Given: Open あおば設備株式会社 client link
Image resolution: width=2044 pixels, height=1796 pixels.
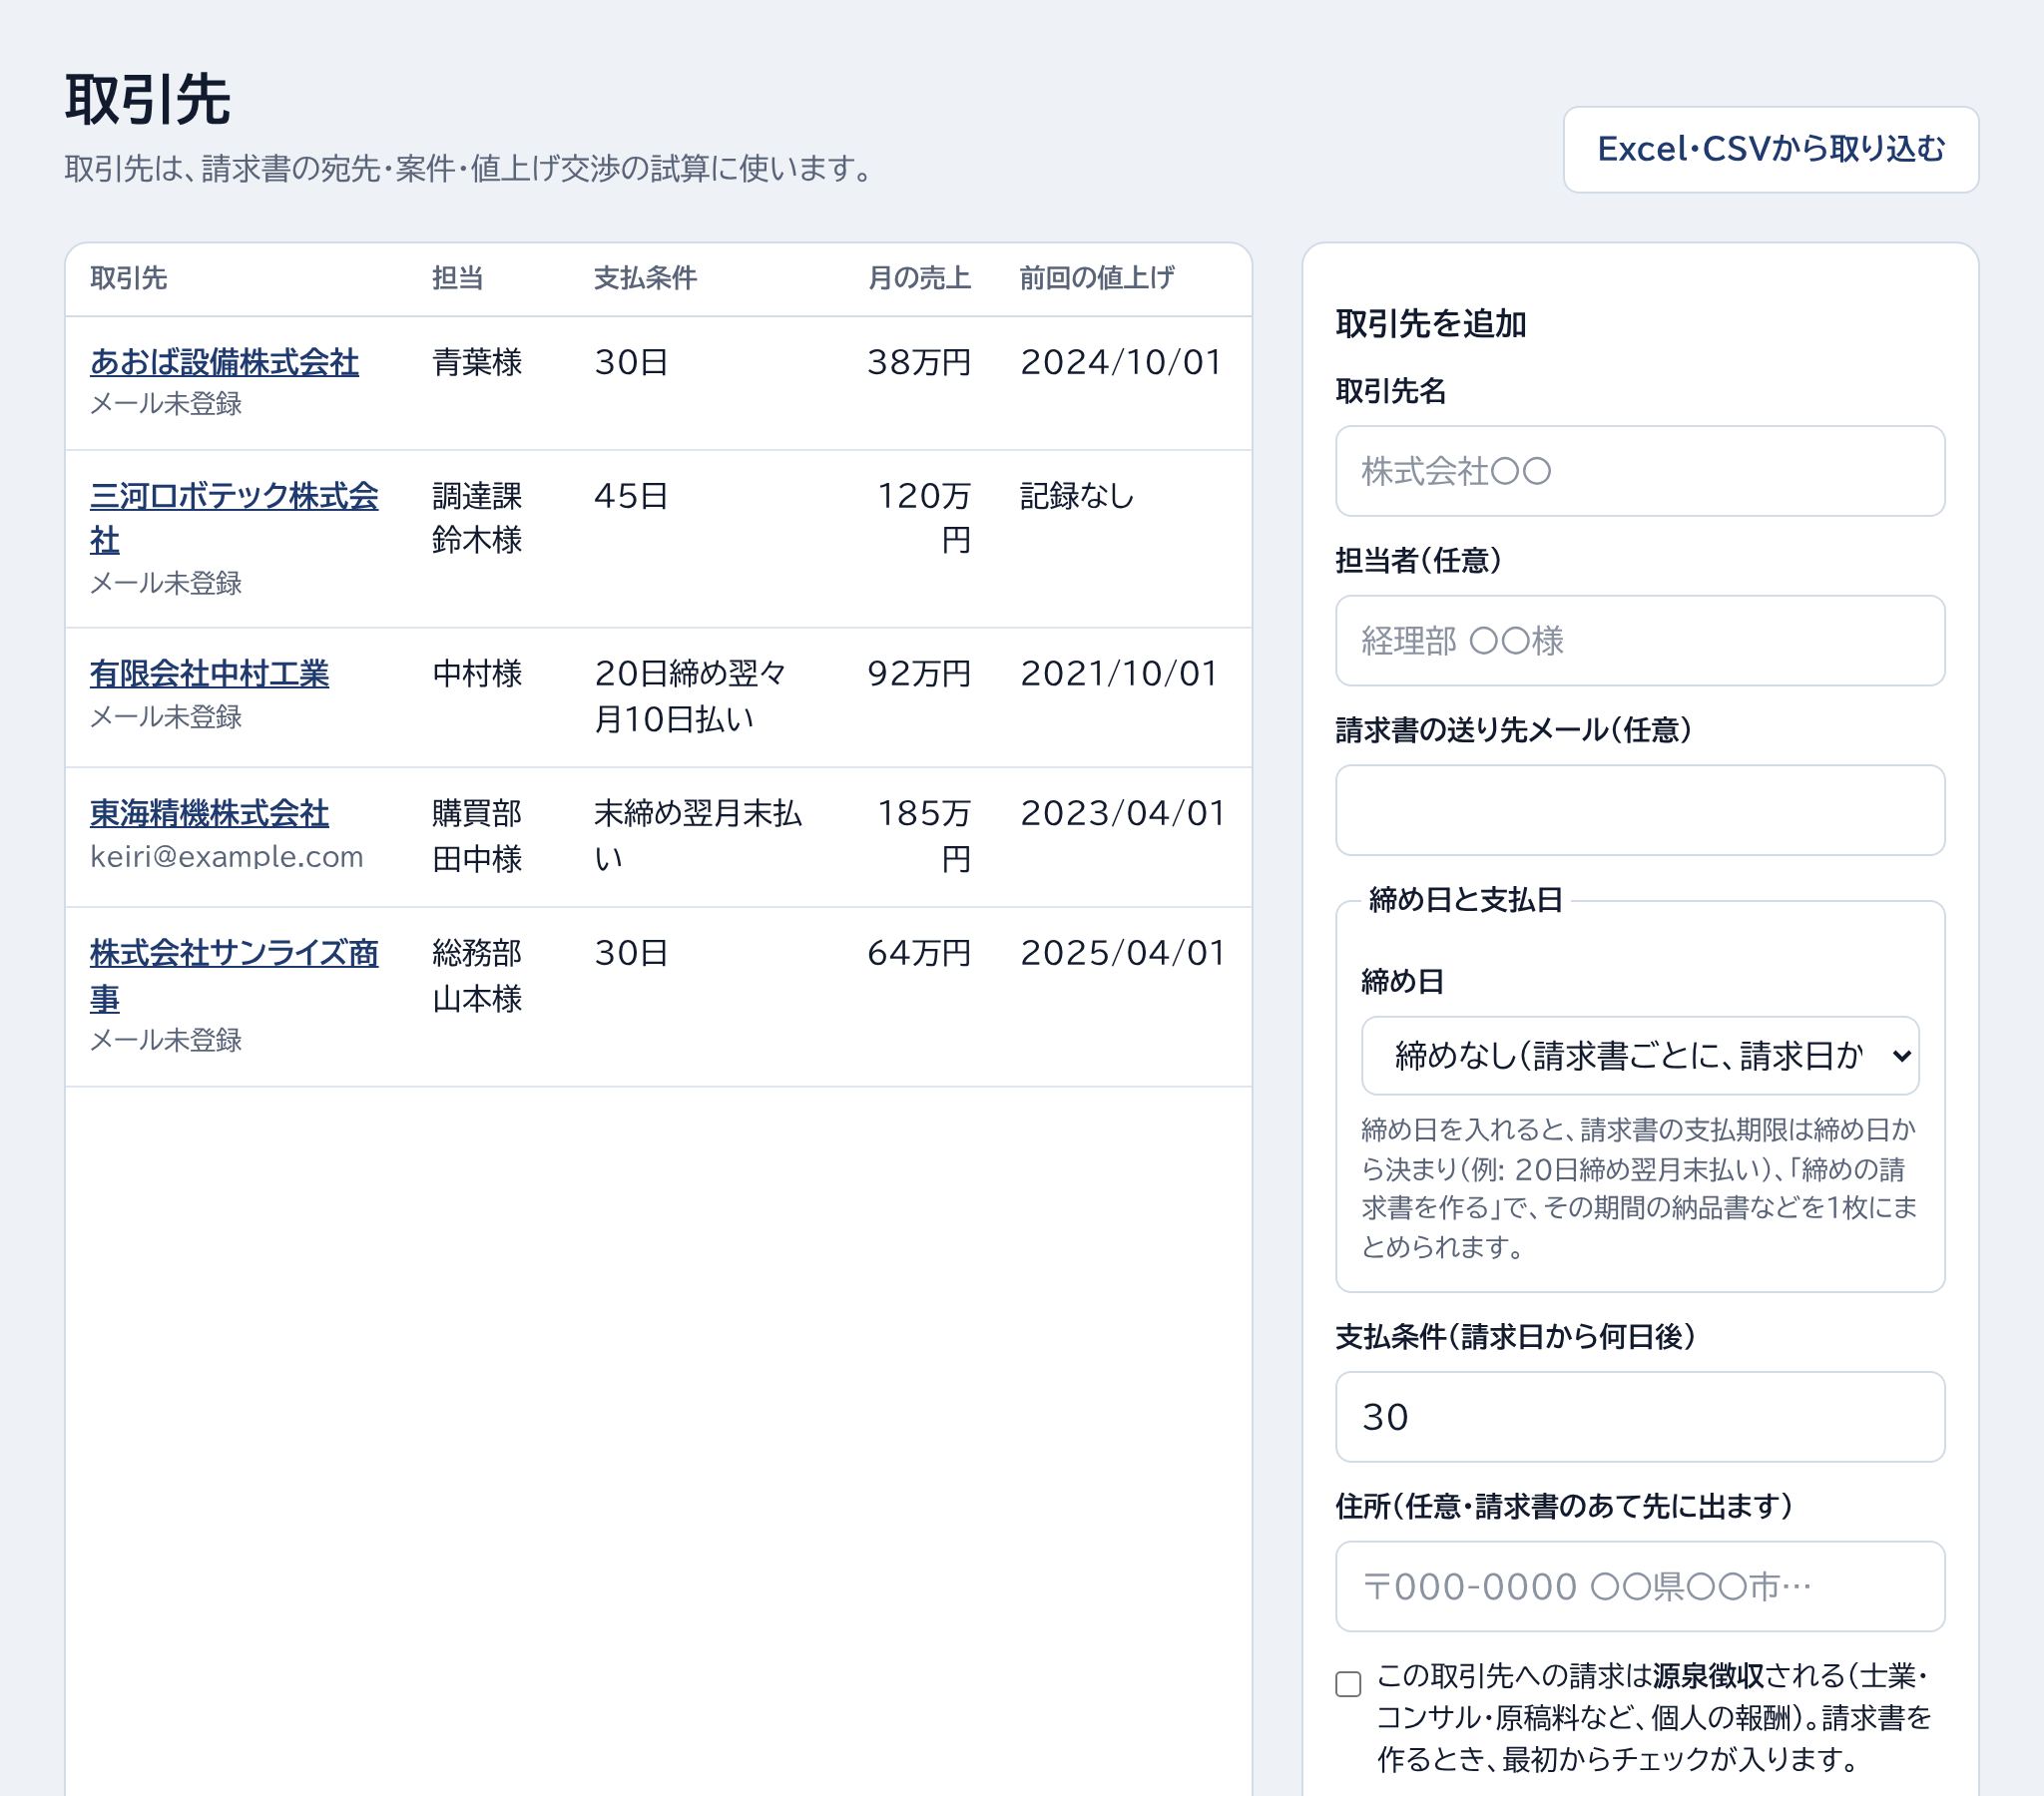Looking at the screenshot, I should point(224,362).
